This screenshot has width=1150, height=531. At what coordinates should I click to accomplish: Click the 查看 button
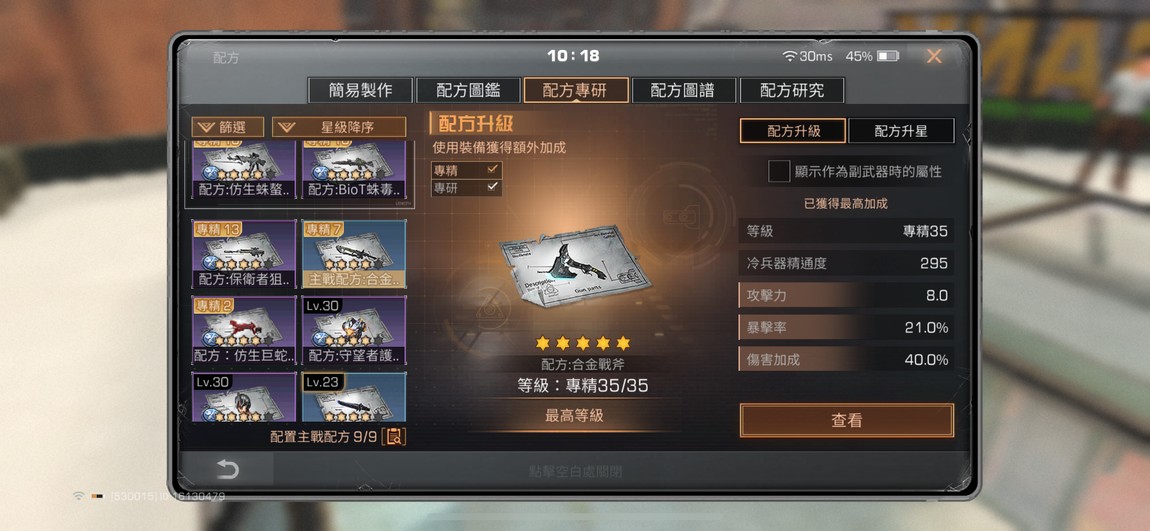click(846, 420)
